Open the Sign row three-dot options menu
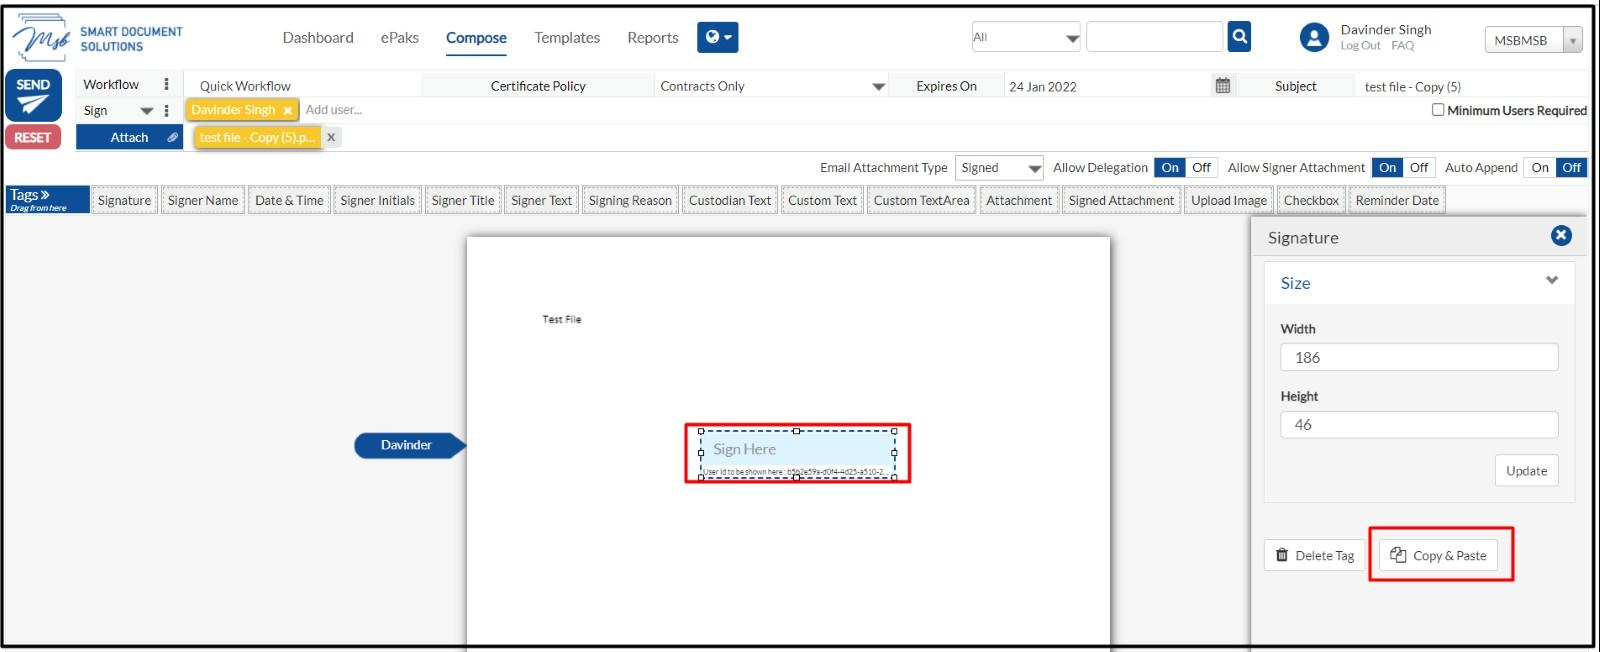 (x=166, y=110)
